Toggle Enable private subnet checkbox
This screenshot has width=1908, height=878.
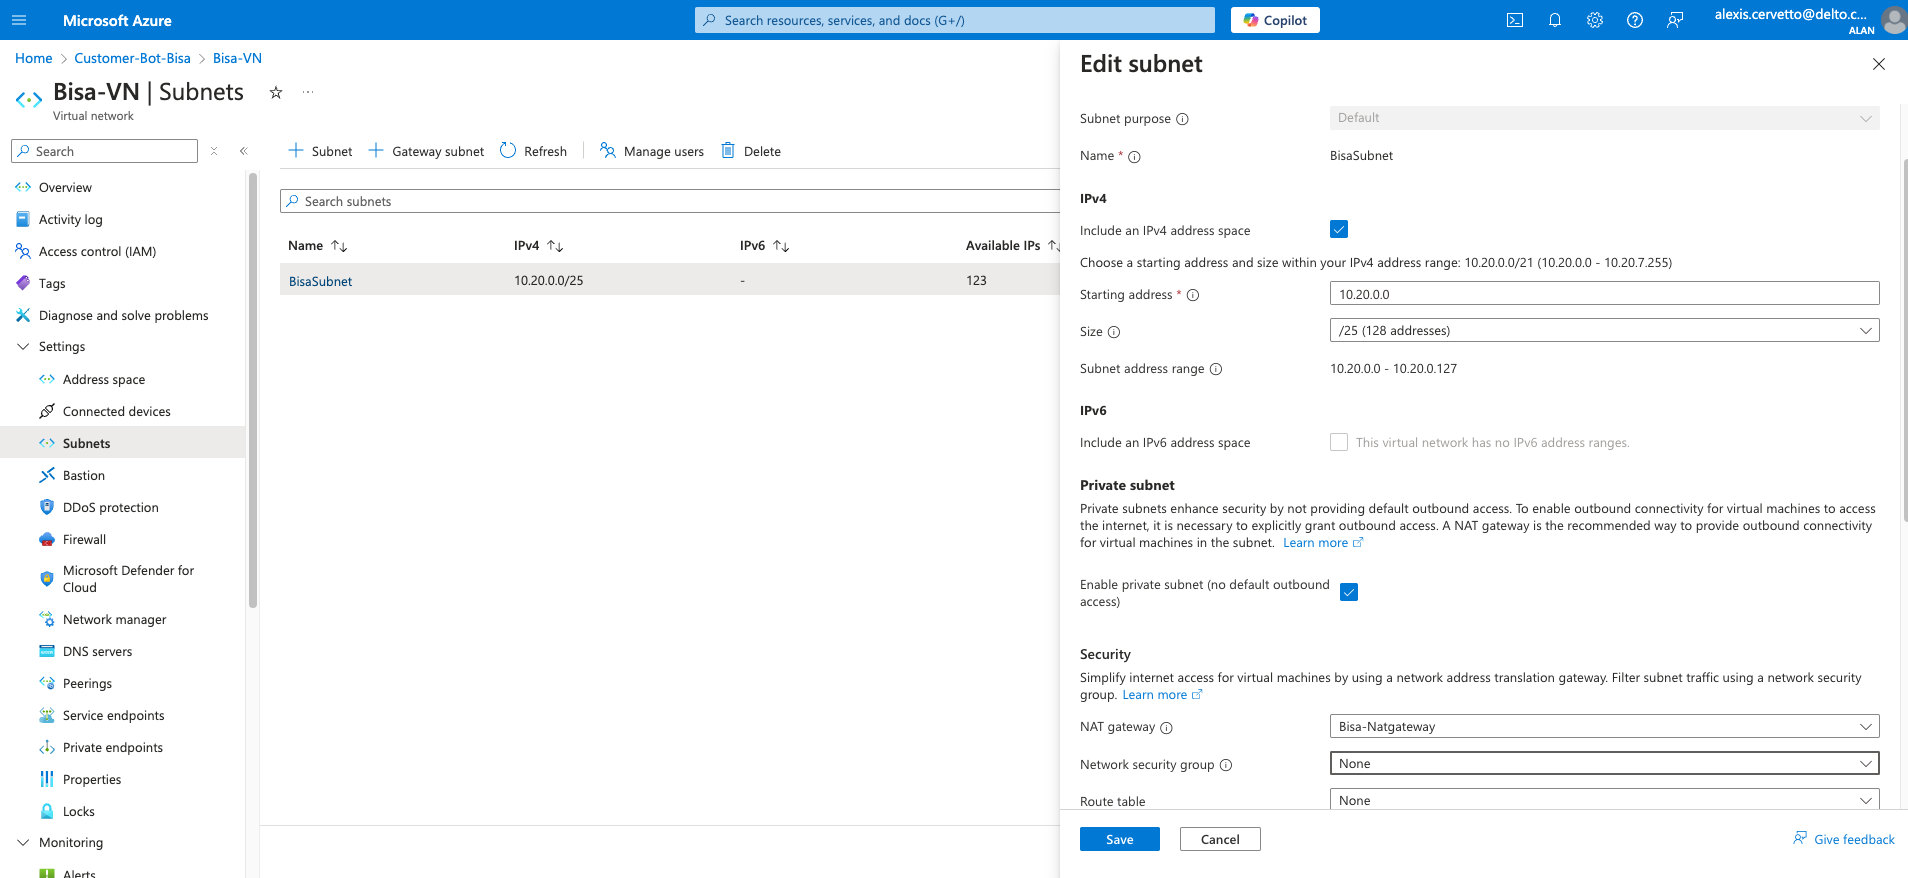point(1349,592)
